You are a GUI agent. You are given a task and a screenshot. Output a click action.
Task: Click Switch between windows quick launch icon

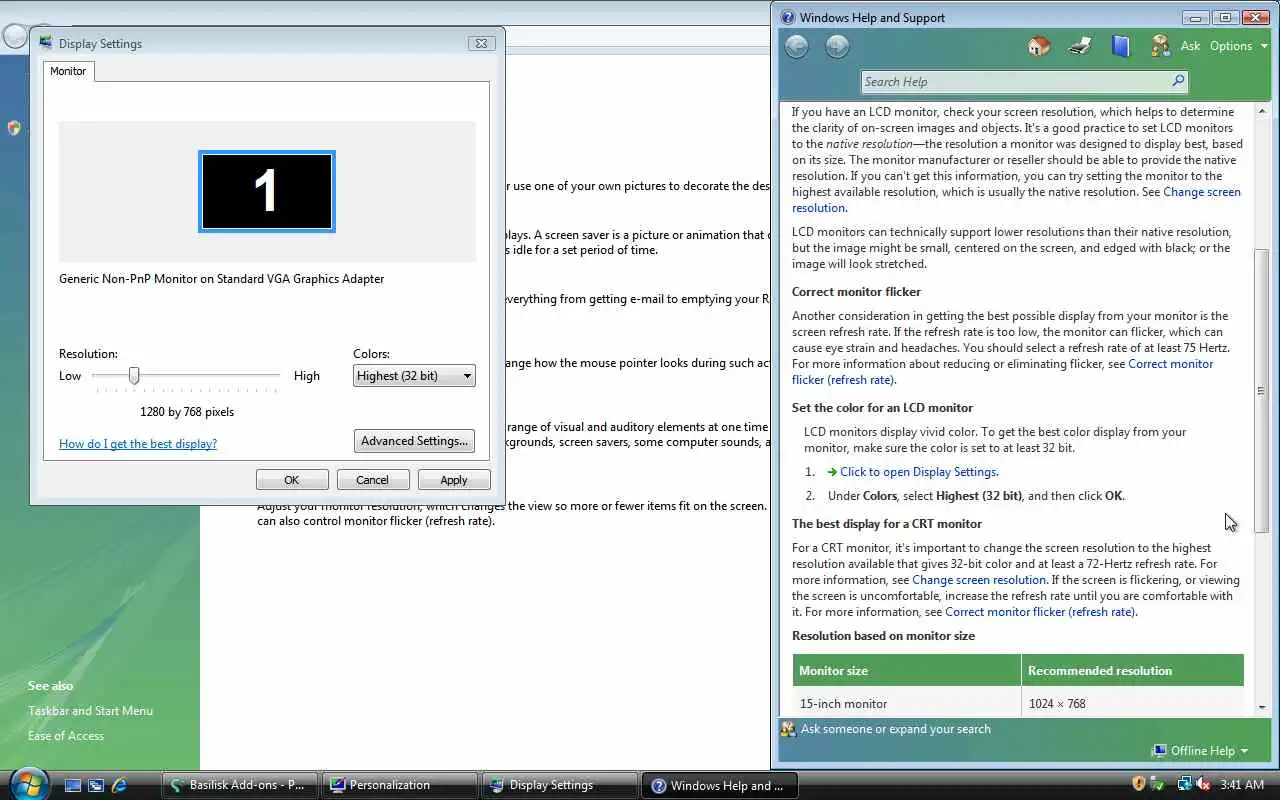96,785
